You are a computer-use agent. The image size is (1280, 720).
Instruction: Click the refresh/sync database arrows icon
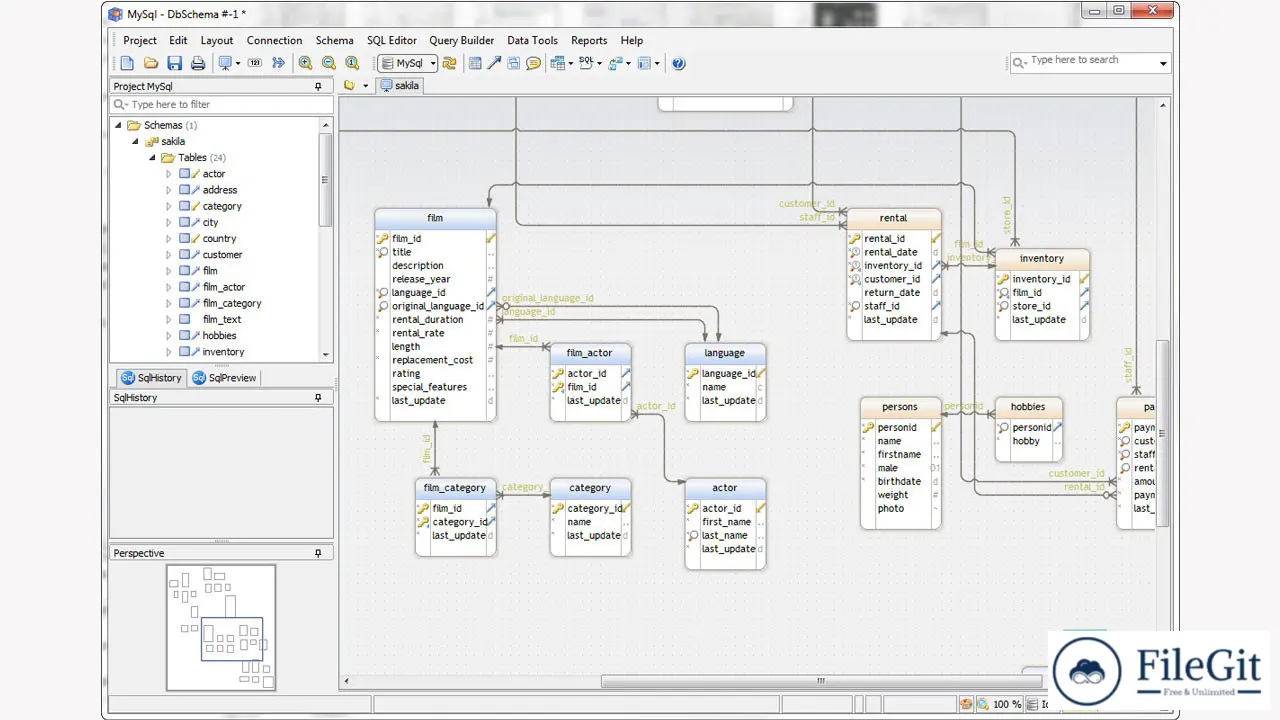(449, 63)
